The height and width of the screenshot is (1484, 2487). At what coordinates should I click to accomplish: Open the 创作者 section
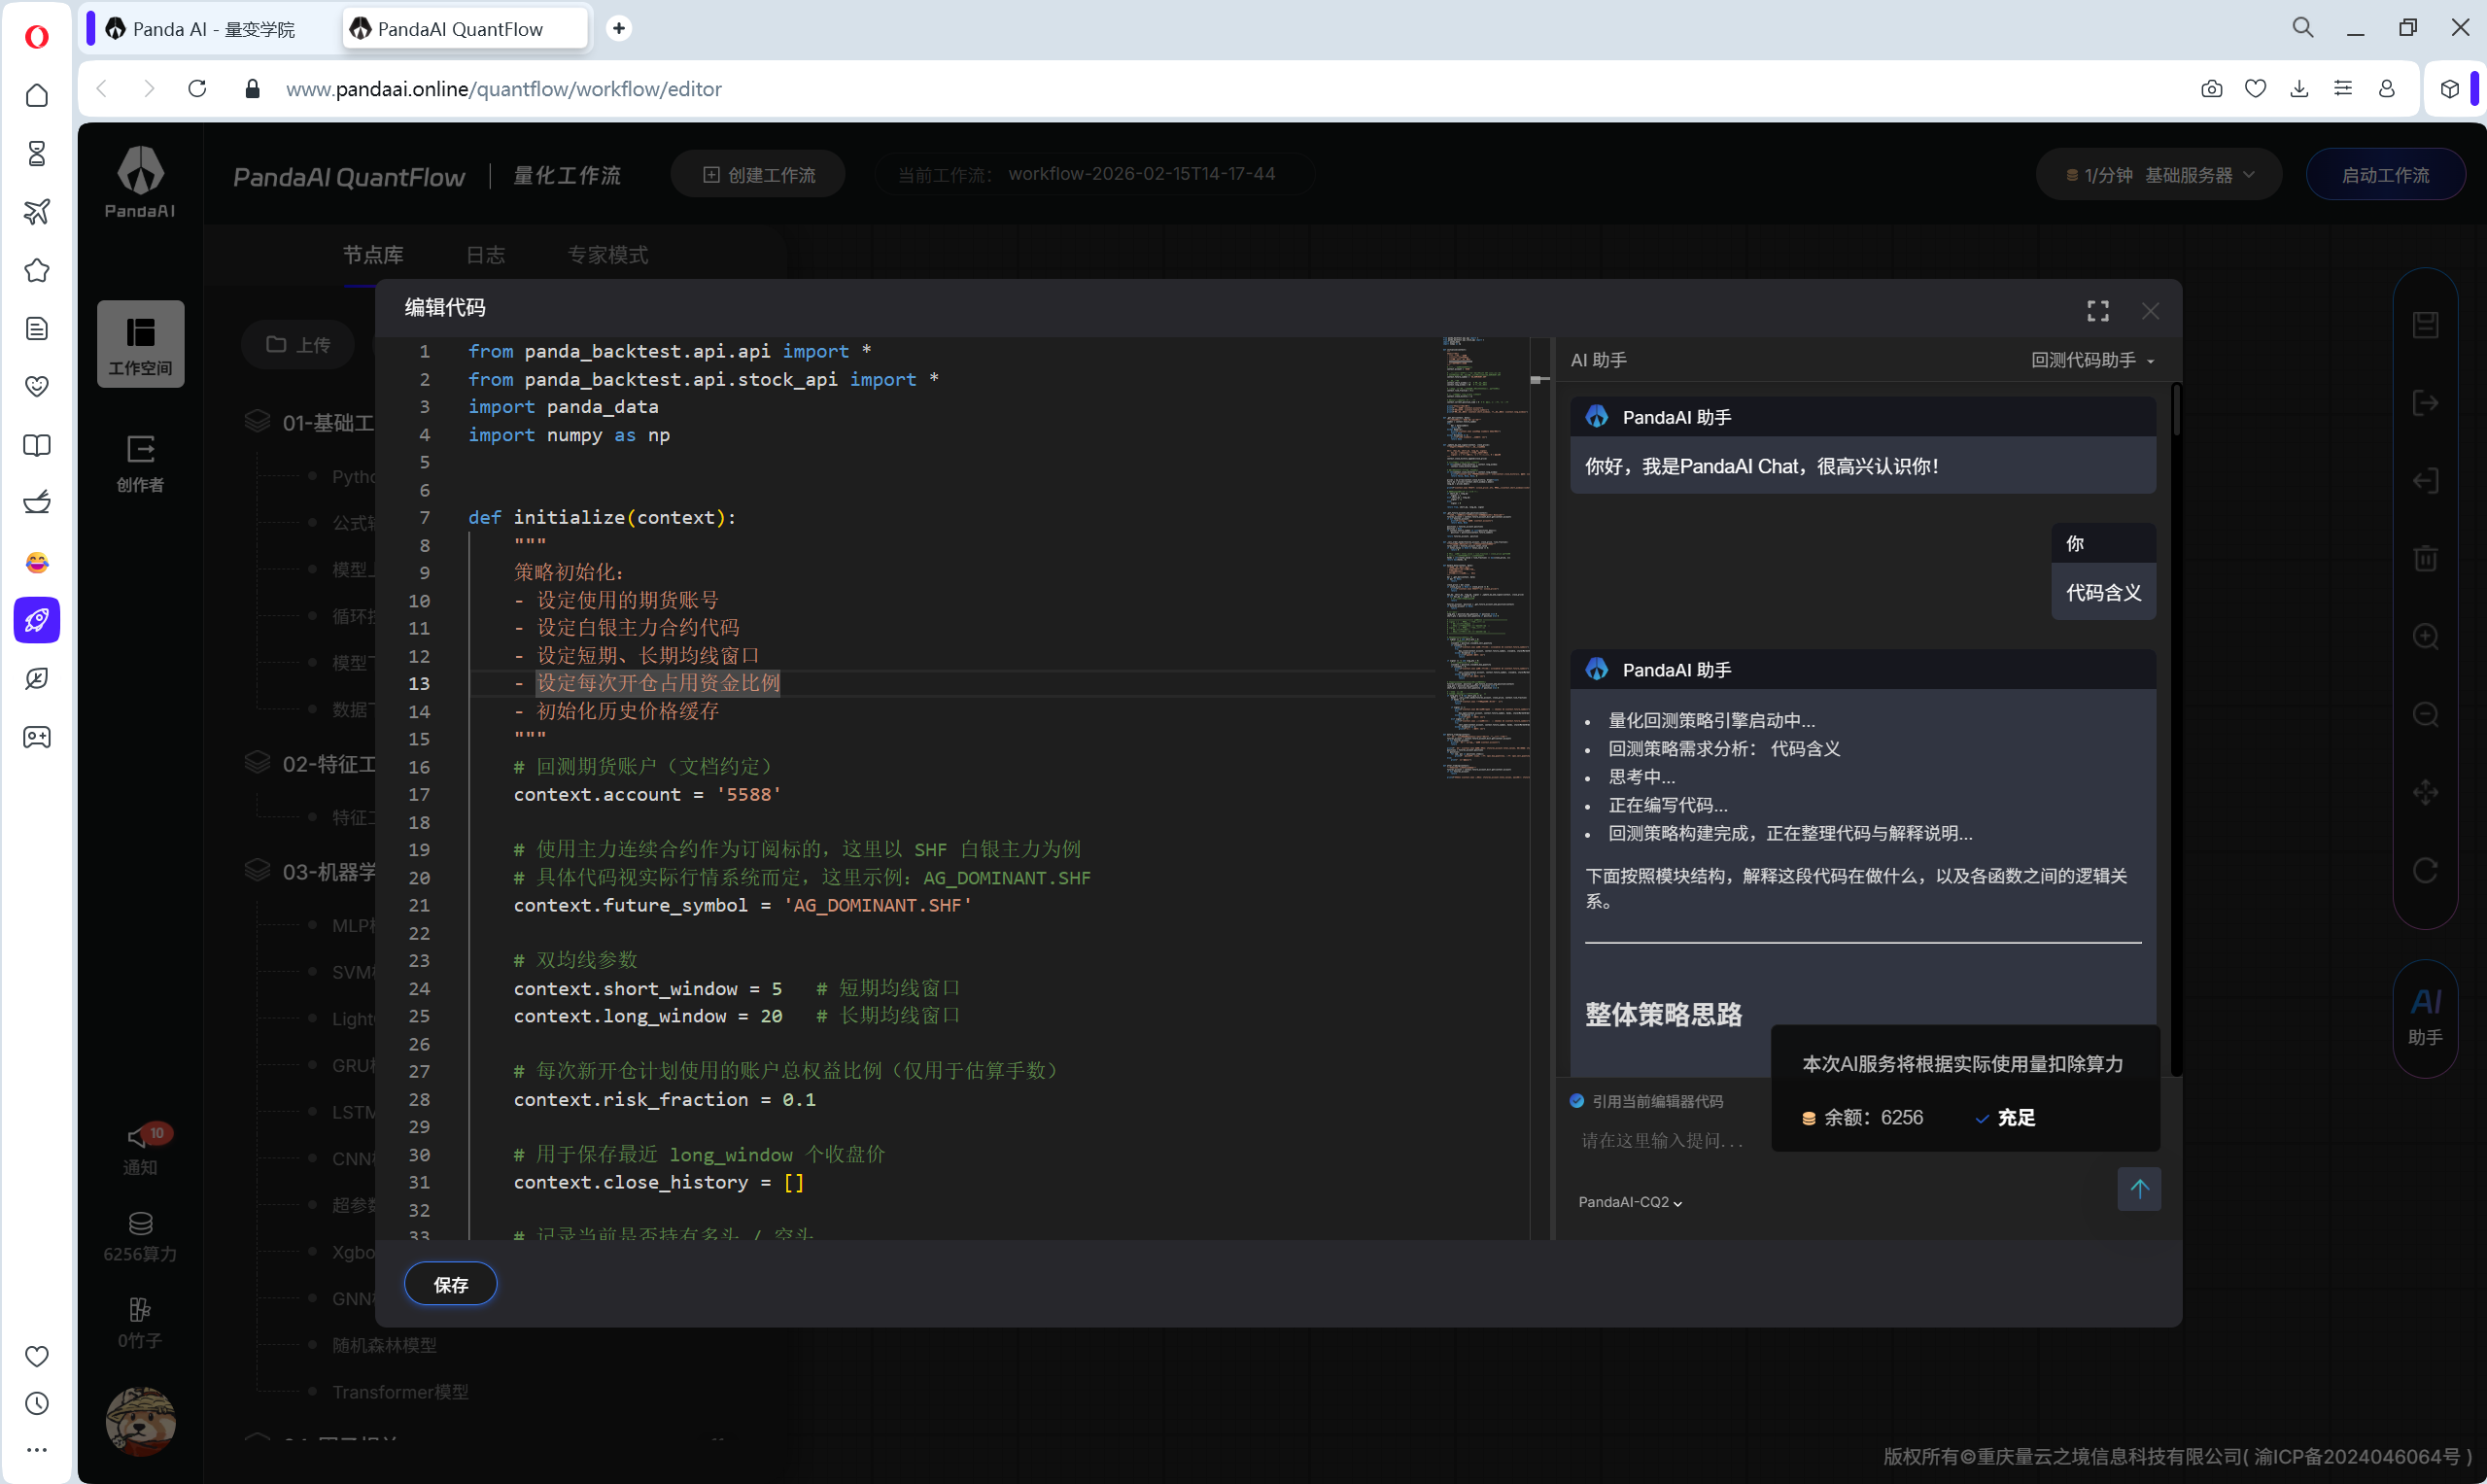point(141,462)
